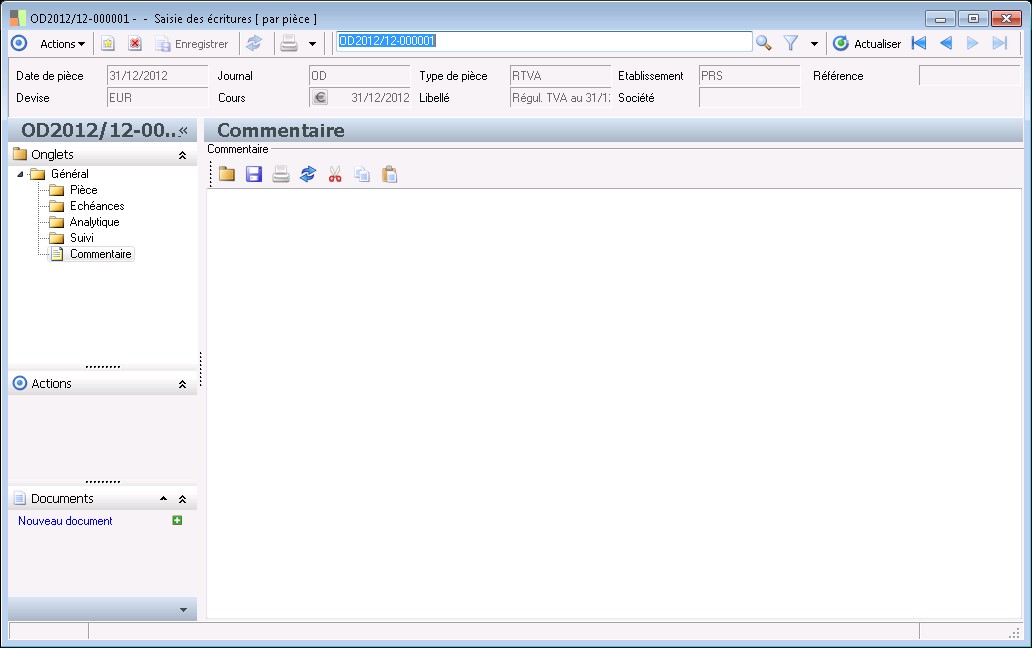
Task: Click the top toolbar printer icon
Action: (x=289, y=44)
